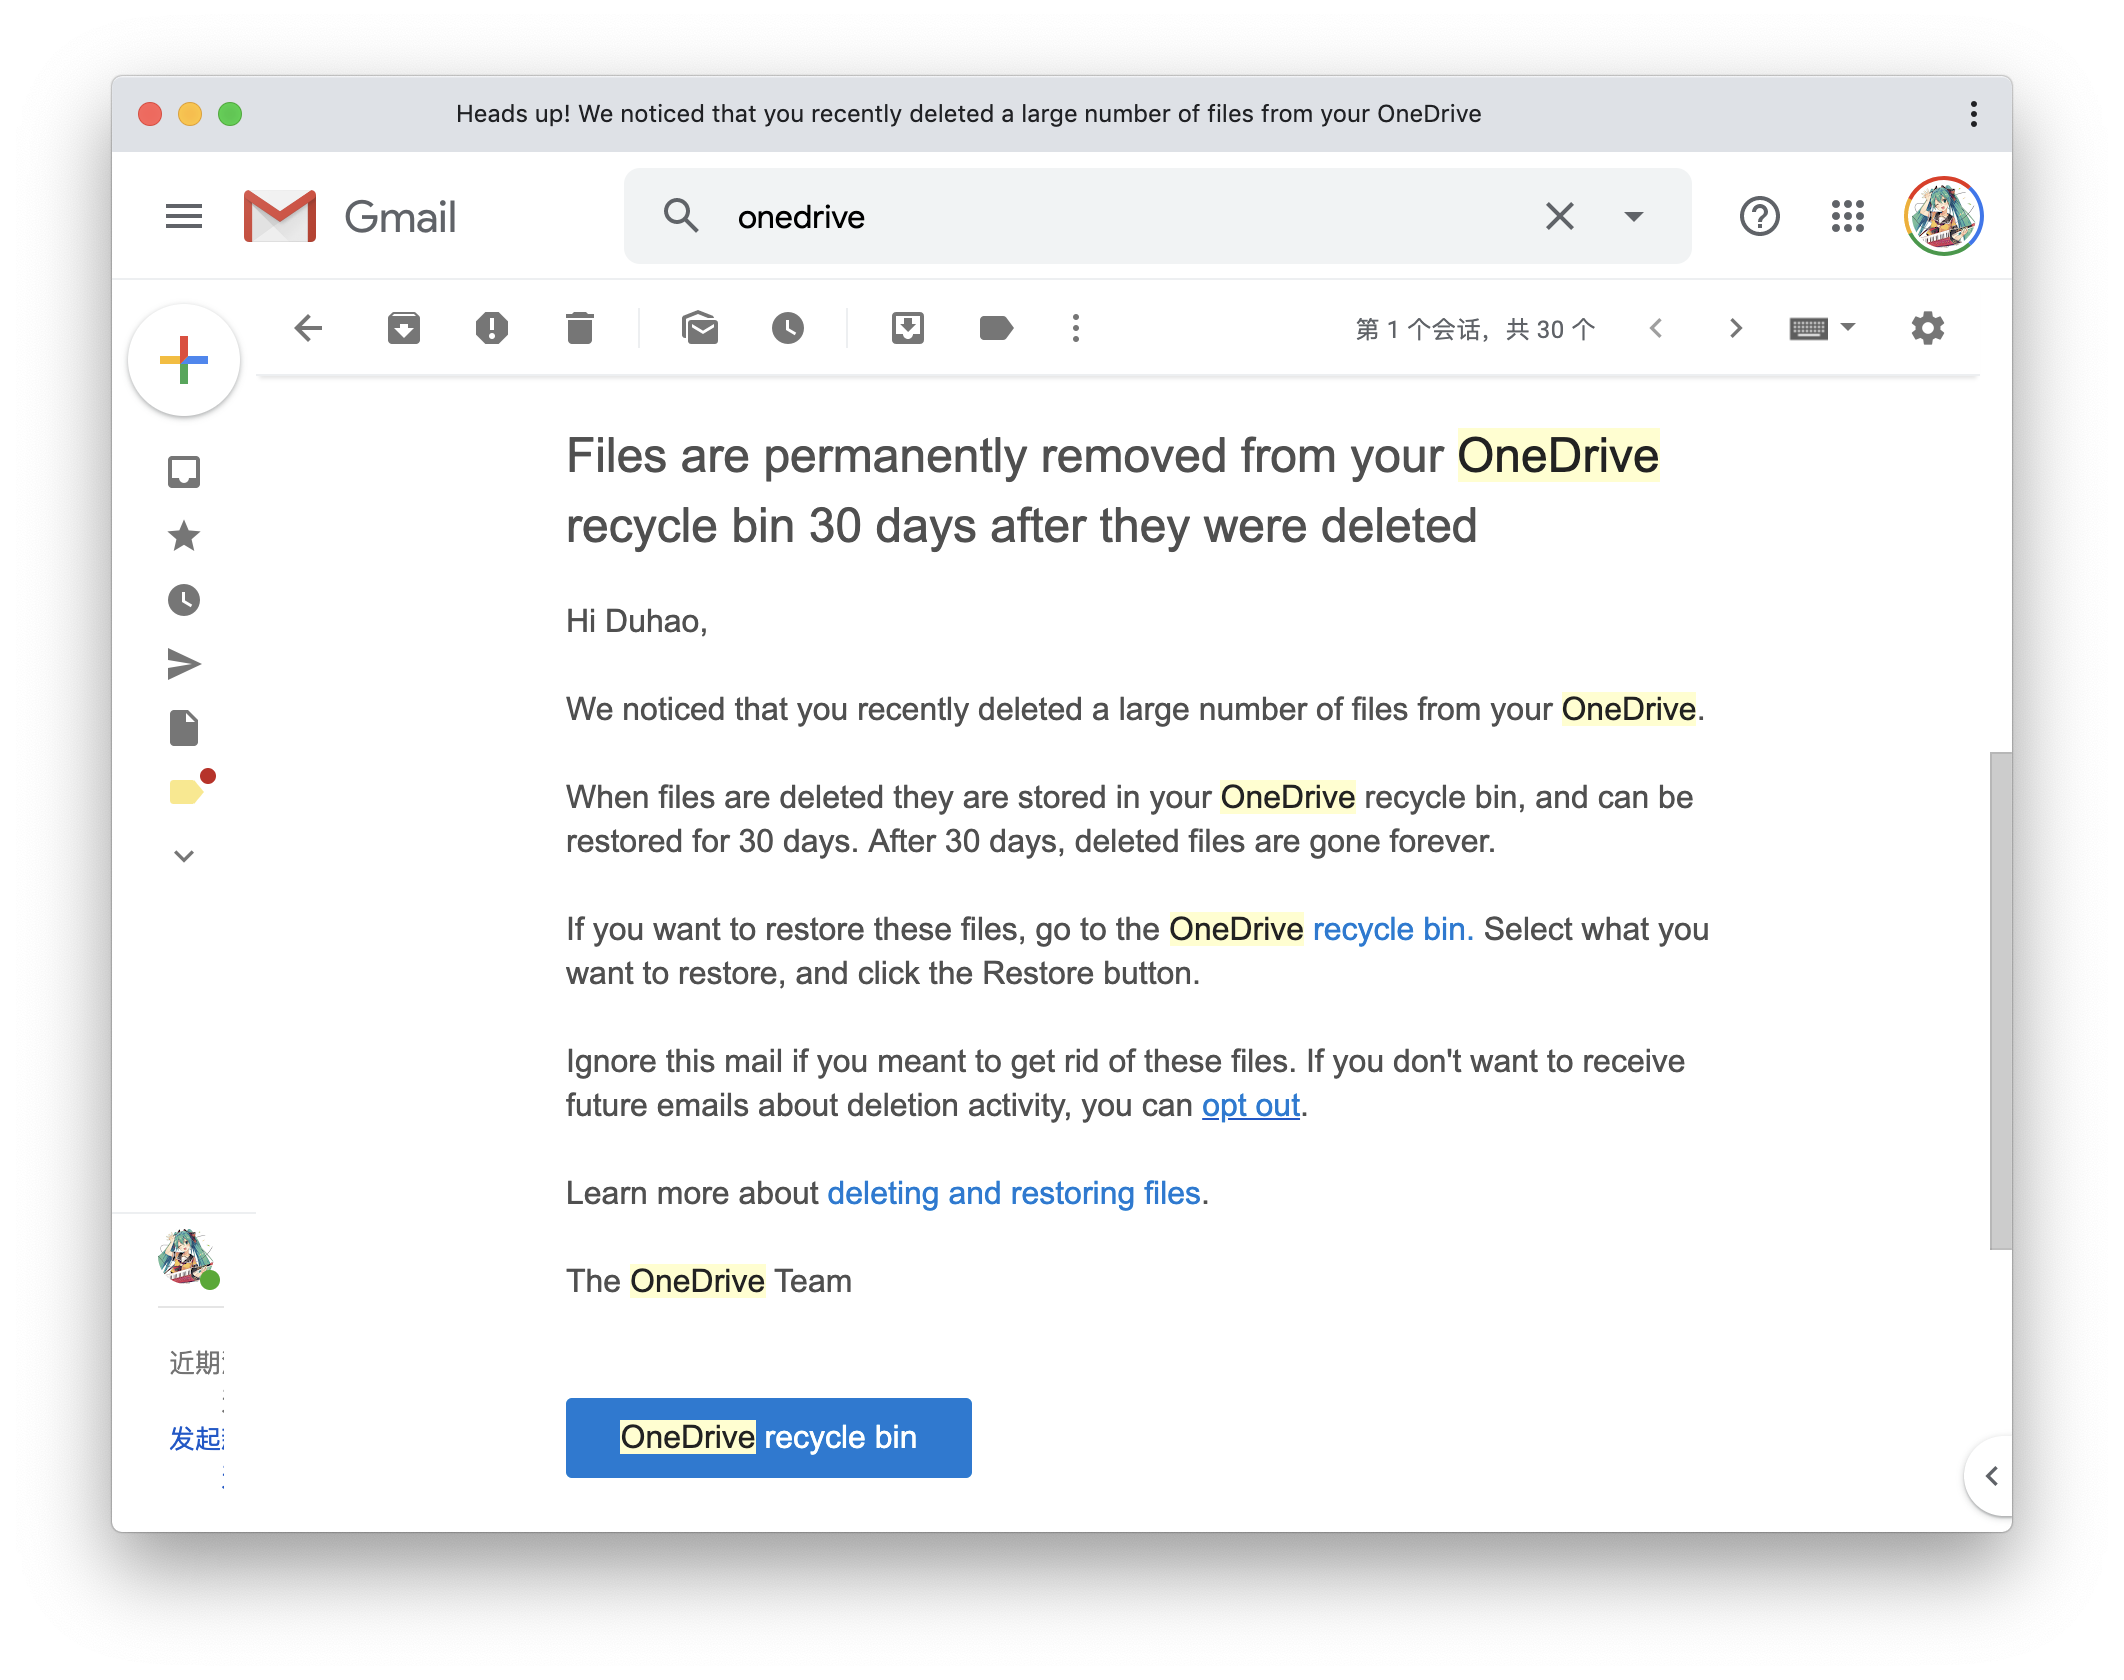Open the Help support icon
The height and width of the screenshot is (1680, 2124).
click(1759, 216)
